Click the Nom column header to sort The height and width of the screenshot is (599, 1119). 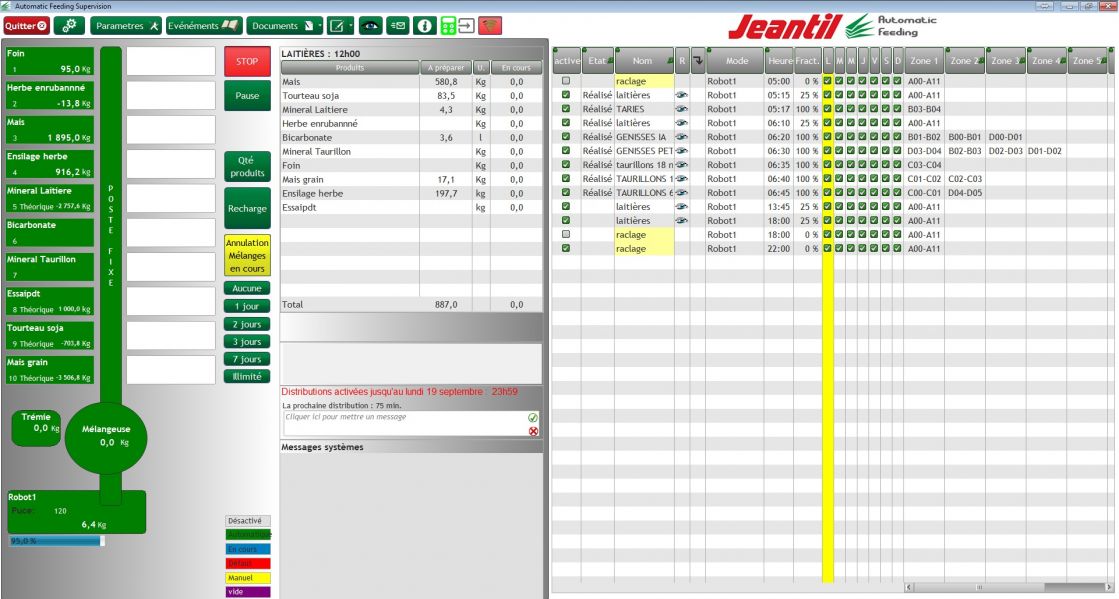[643, 61]
